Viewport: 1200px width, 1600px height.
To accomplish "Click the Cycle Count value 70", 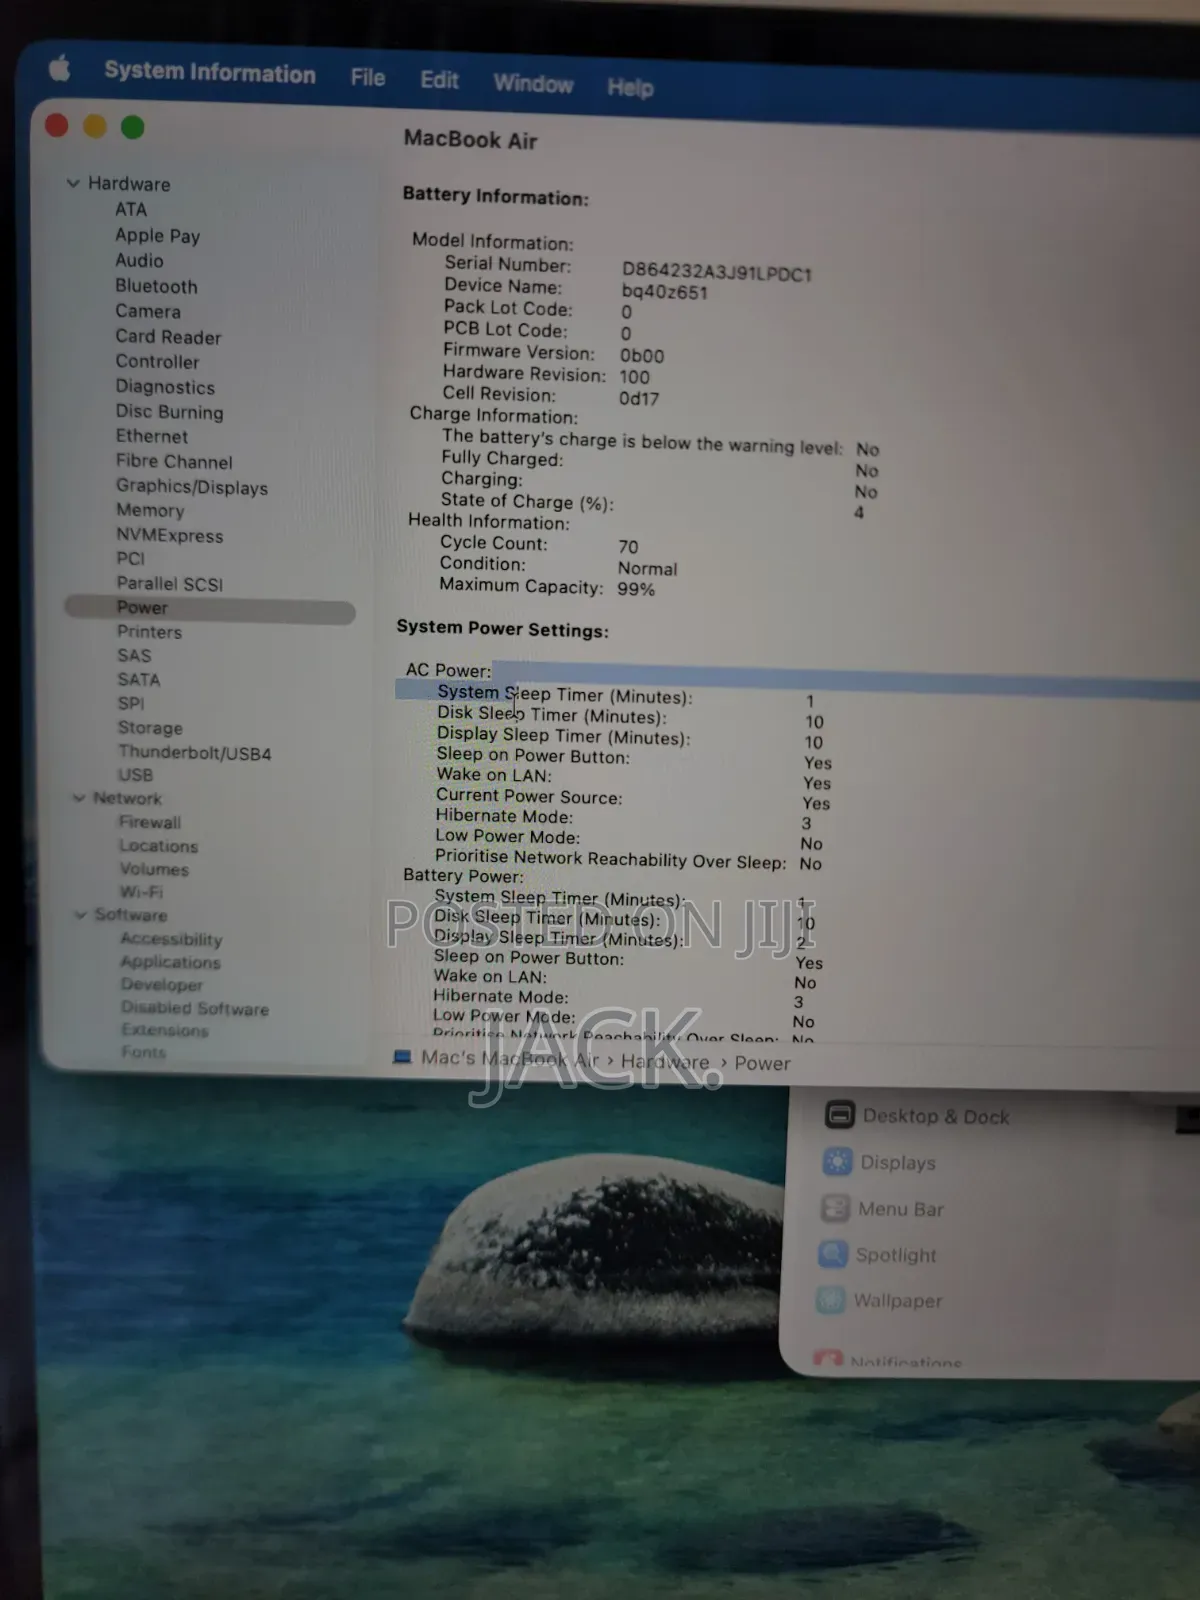I will [628, 546].
